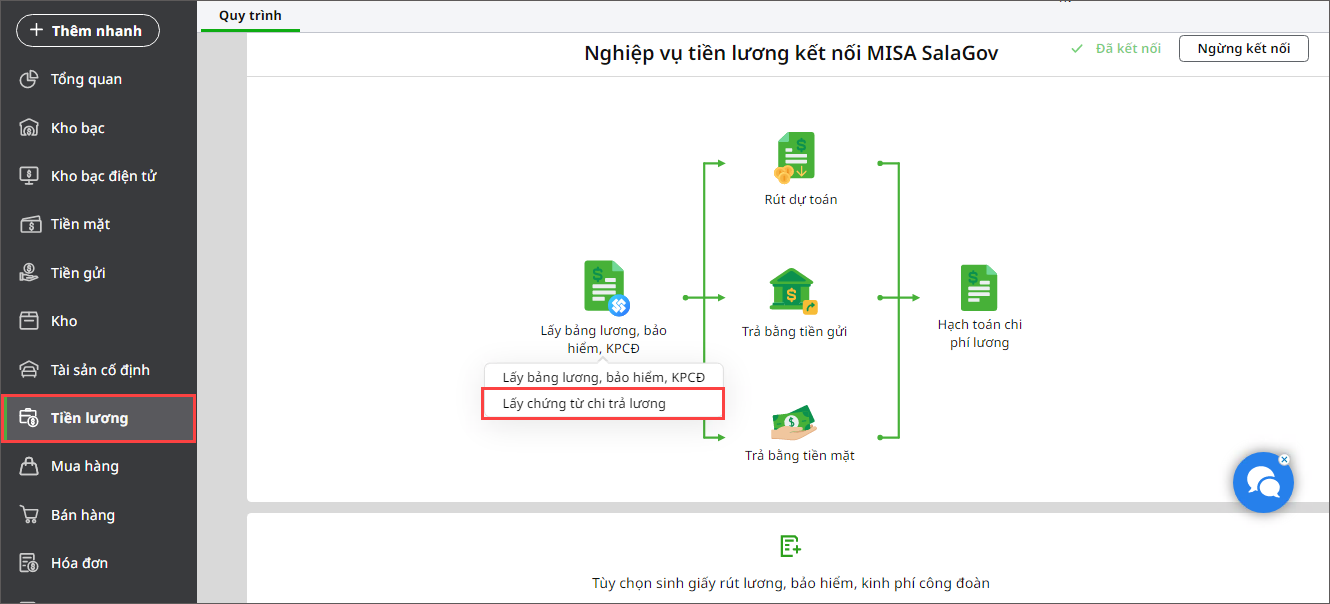This screenshot has width=1330, height=604.
Task: Open the Hóa đơn invoice icon
Action: 30,563
